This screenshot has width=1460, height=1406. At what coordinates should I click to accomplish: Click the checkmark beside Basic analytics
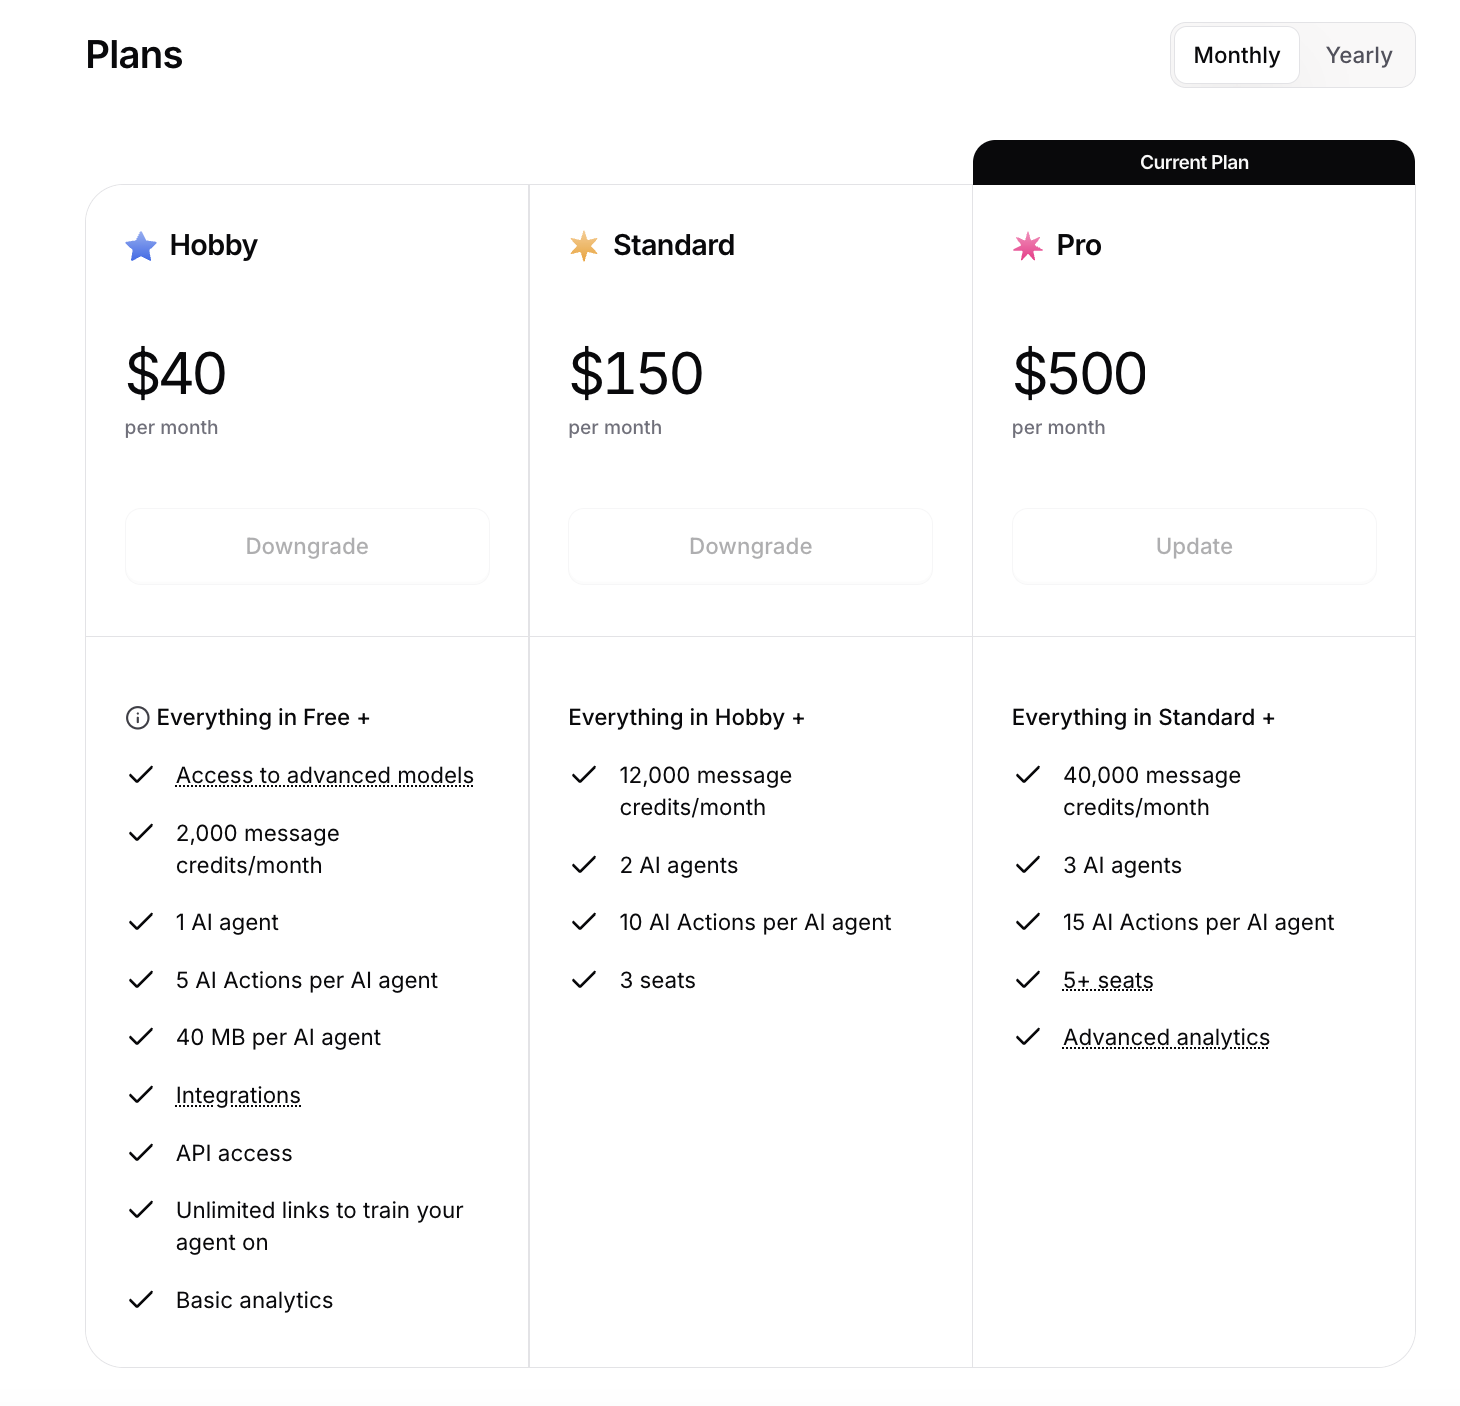140,1299
